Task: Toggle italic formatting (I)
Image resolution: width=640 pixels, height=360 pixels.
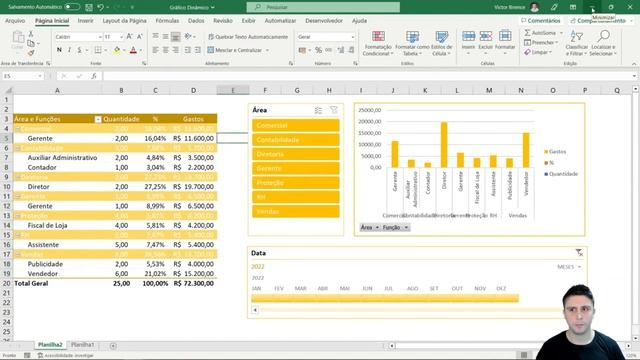Action: (69, 50)
